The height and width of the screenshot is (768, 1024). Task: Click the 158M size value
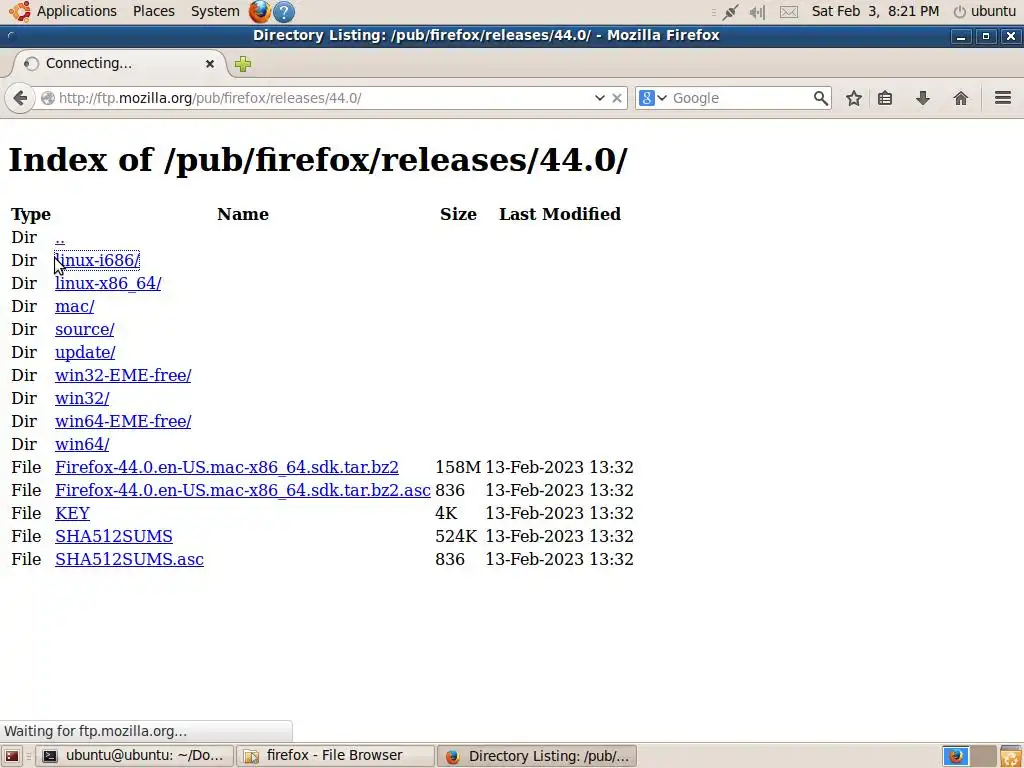458,467
